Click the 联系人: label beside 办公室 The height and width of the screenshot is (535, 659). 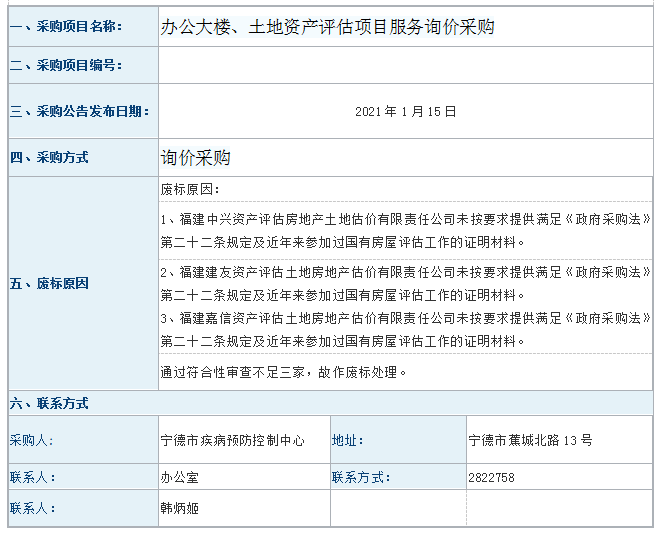coord(32,477)
